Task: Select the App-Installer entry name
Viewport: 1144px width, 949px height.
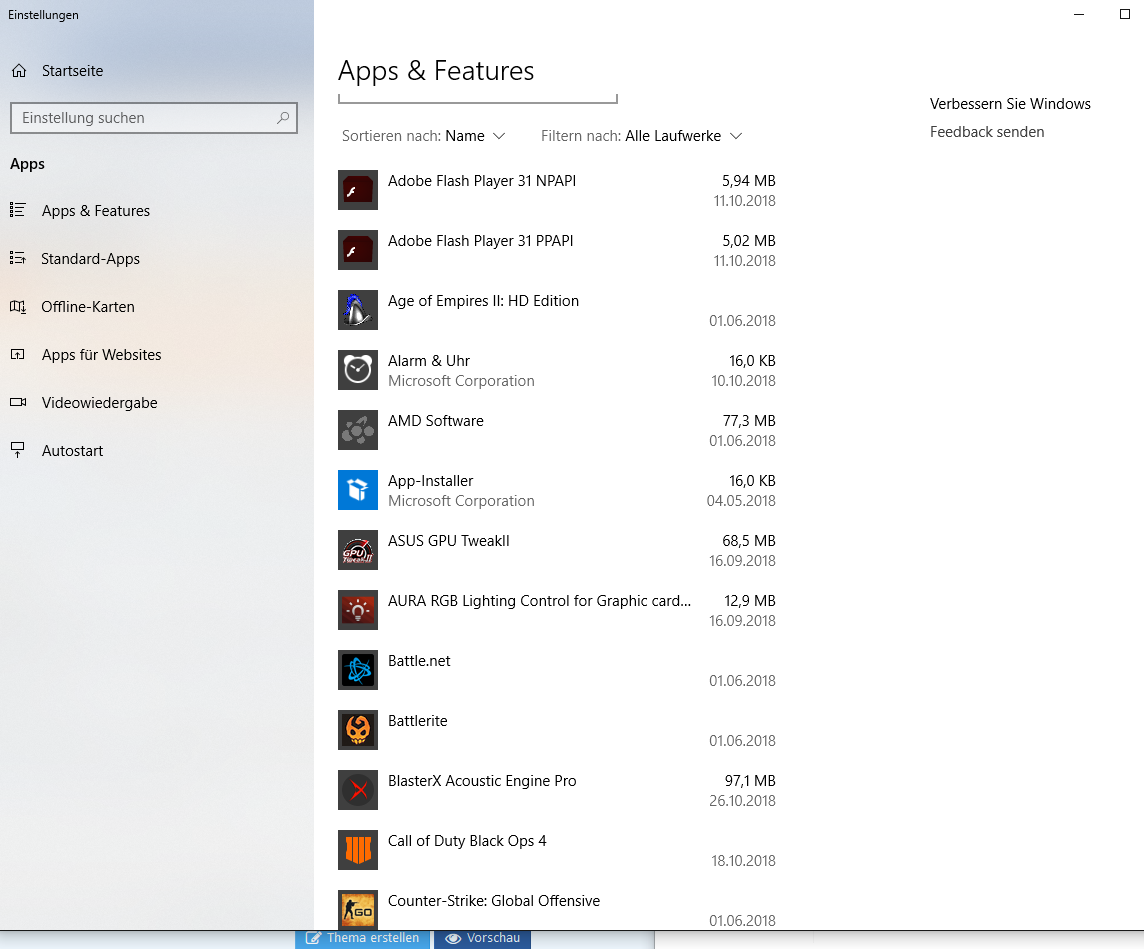Action: click(430, 481)
